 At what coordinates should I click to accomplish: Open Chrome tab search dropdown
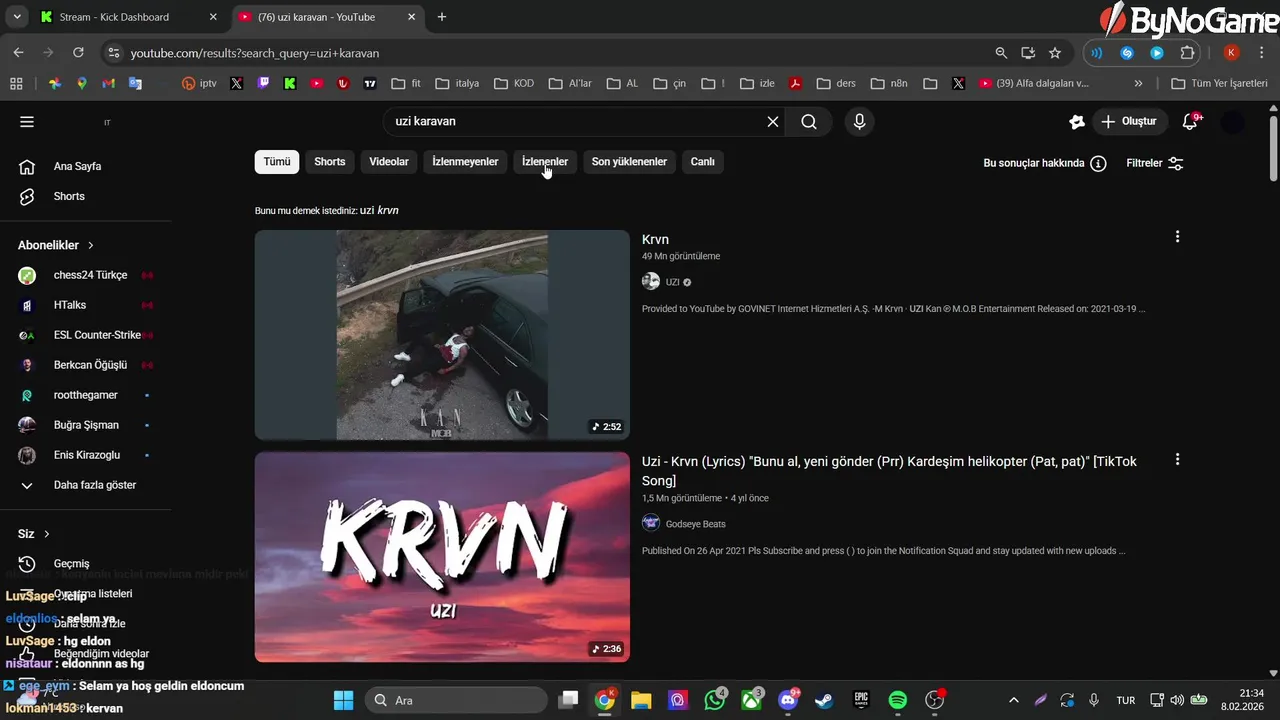pyautogui.click(x=17, y=17)
